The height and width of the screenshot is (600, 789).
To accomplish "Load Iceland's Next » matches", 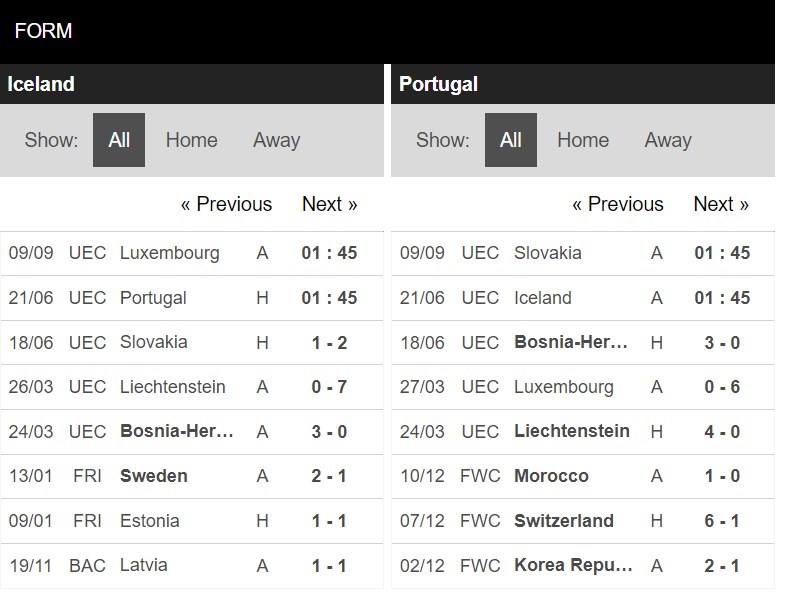I will (x=330, y=204).
